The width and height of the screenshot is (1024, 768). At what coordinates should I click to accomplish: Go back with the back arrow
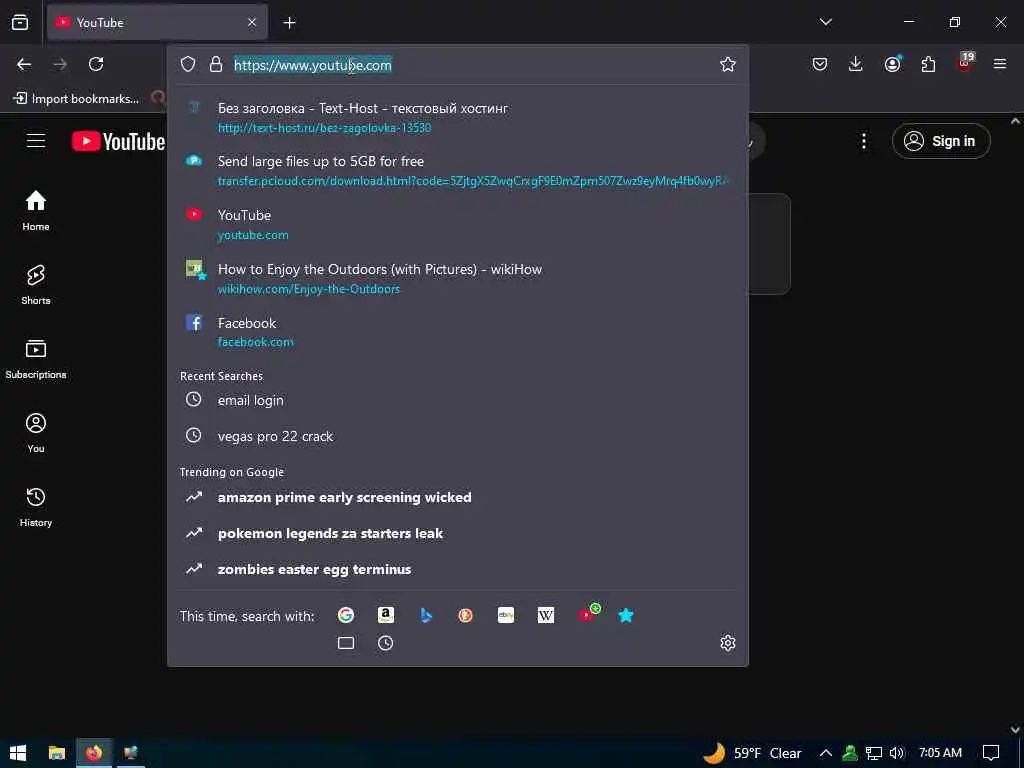tap(24, 64)
